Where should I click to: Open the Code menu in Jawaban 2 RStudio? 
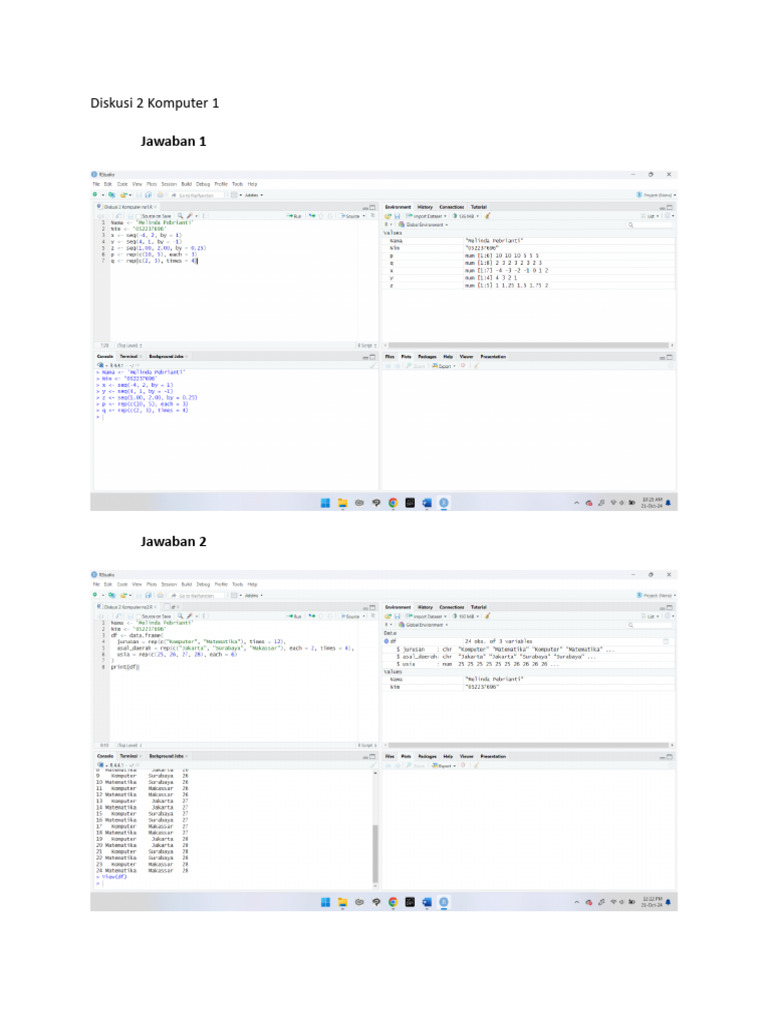click(x=122, y=584)
